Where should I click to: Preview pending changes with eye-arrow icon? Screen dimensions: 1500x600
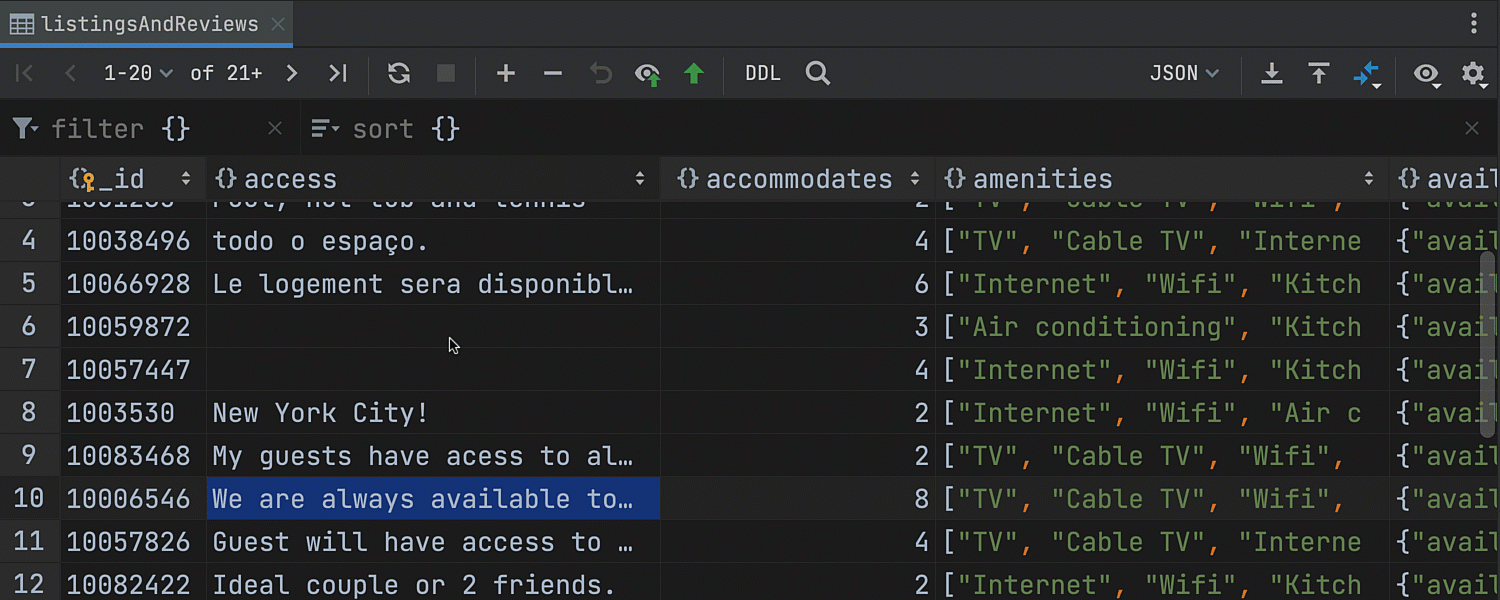648,74
